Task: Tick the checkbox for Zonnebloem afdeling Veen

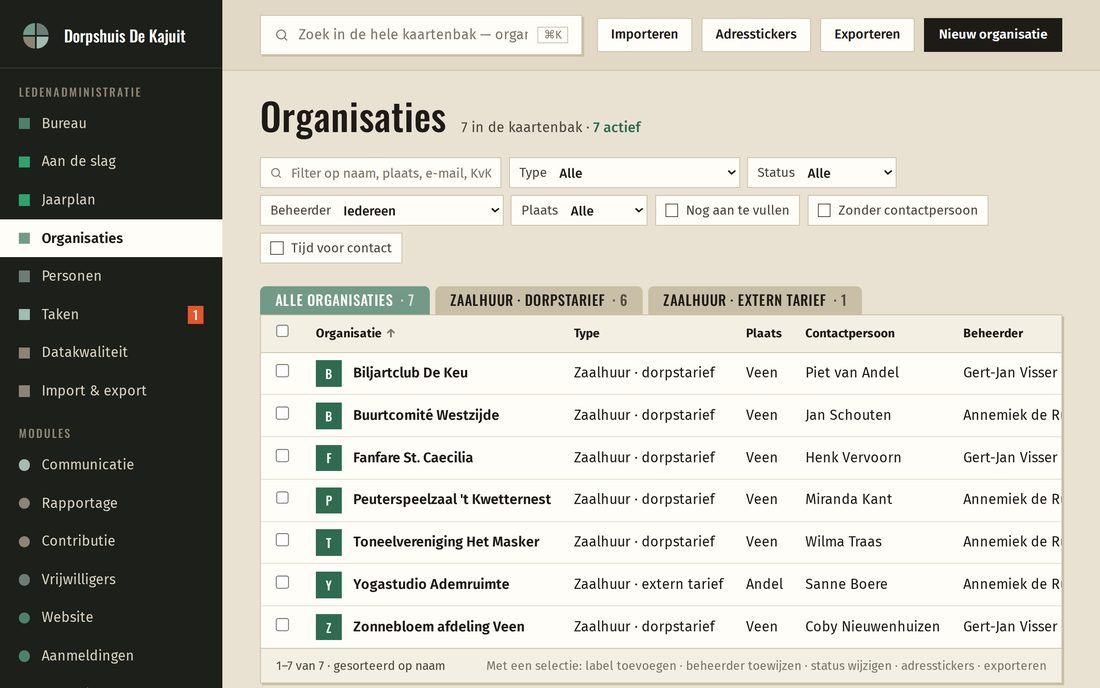Action: 282,624
